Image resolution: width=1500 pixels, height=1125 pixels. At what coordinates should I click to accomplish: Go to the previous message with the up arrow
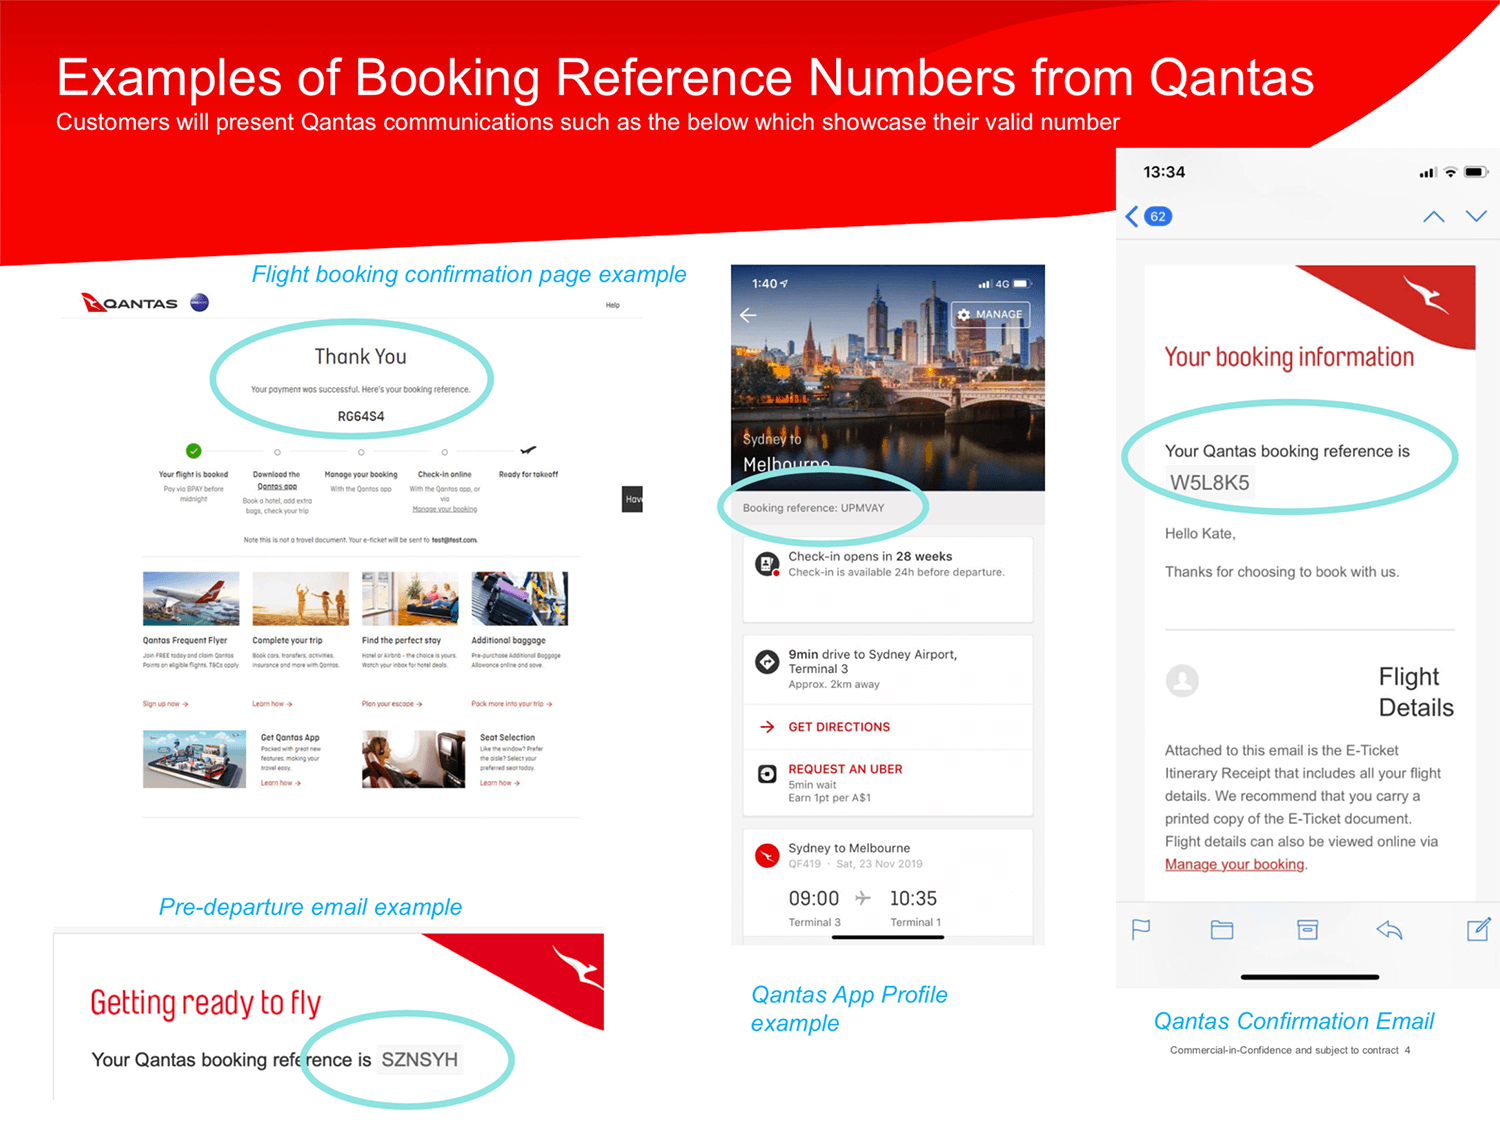[x=1433, y=216]
